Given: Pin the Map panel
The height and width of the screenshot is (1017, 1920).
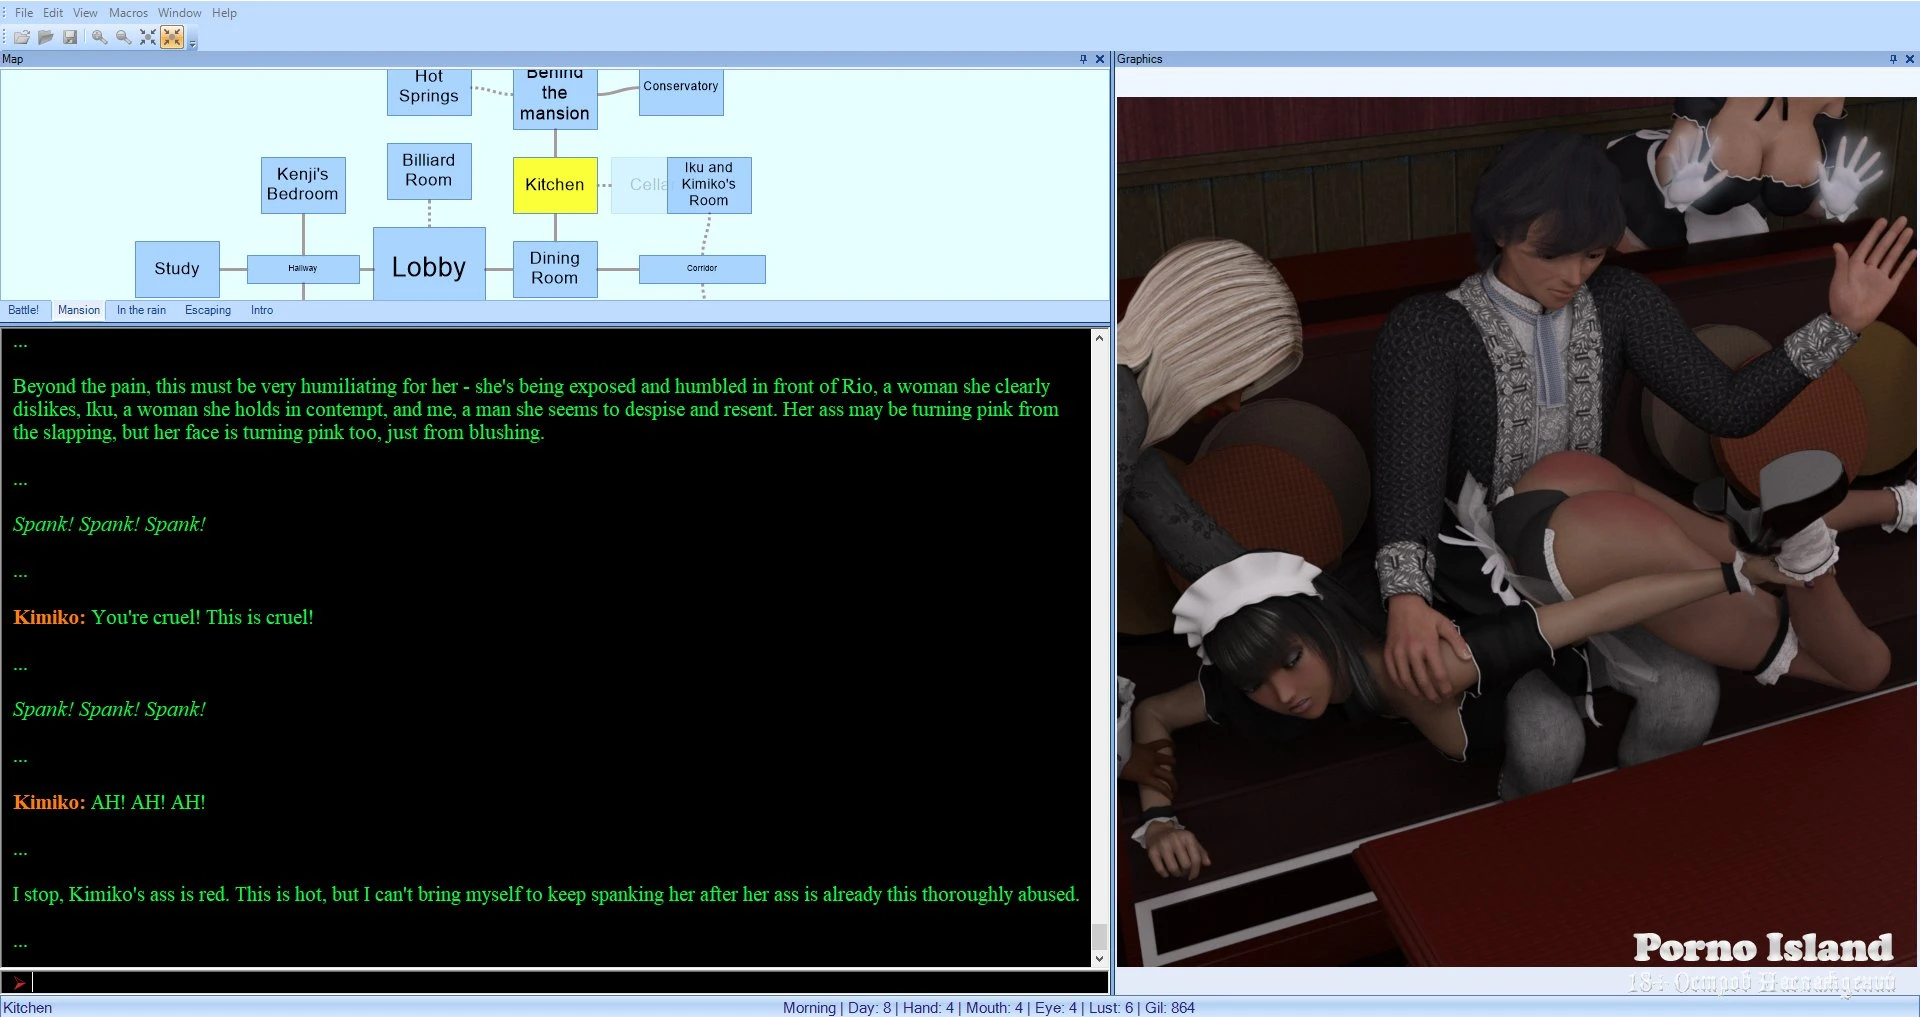Looking at the screenshot, I should click(1083, 59).
